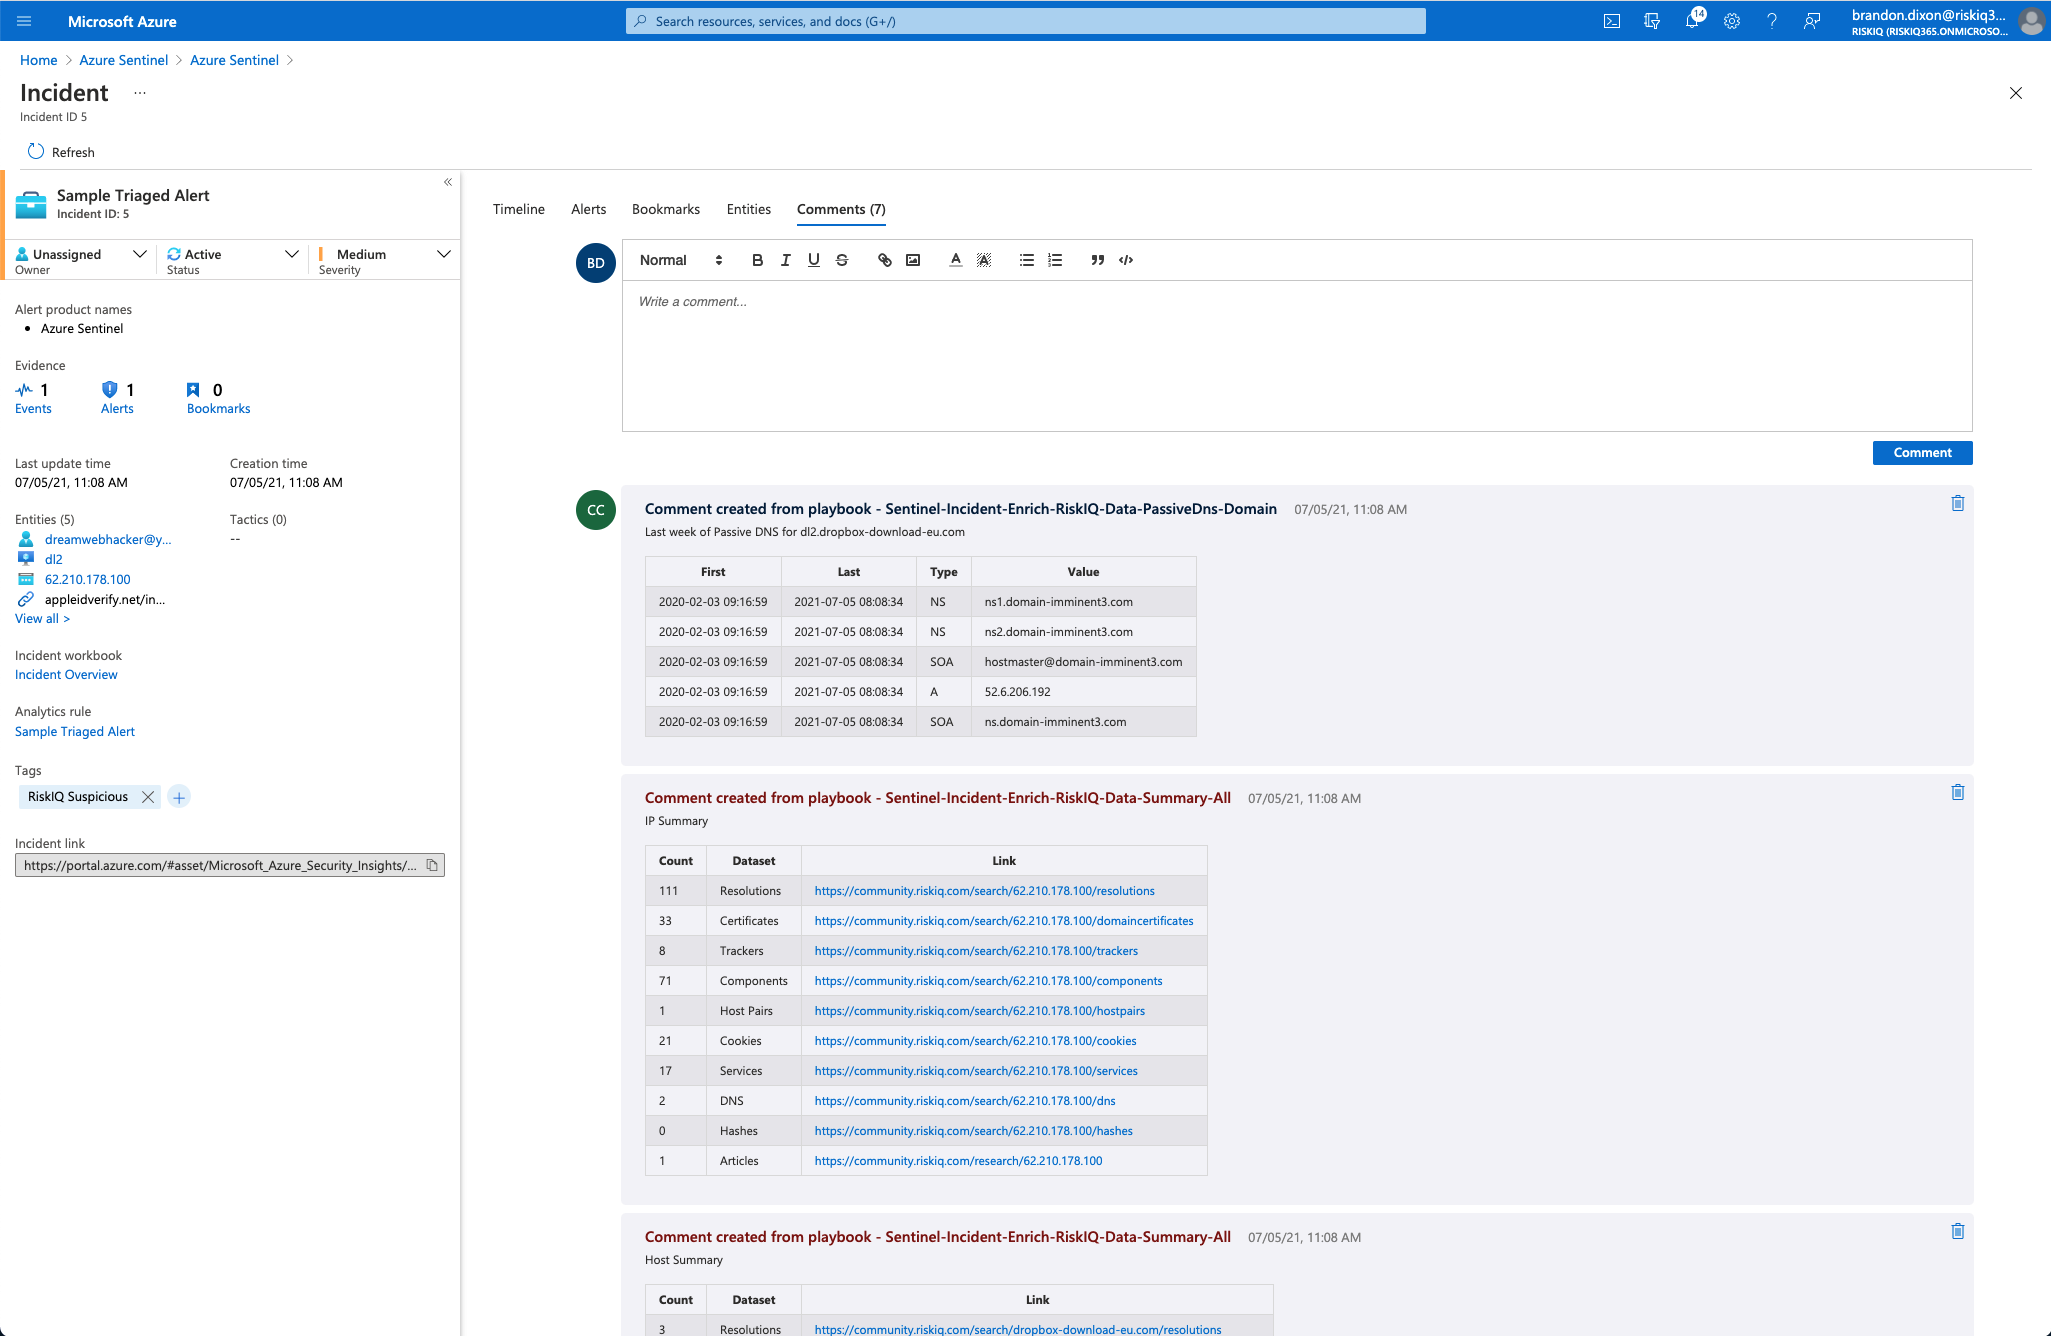Open the Status Active dropdown

pos(233,261)
